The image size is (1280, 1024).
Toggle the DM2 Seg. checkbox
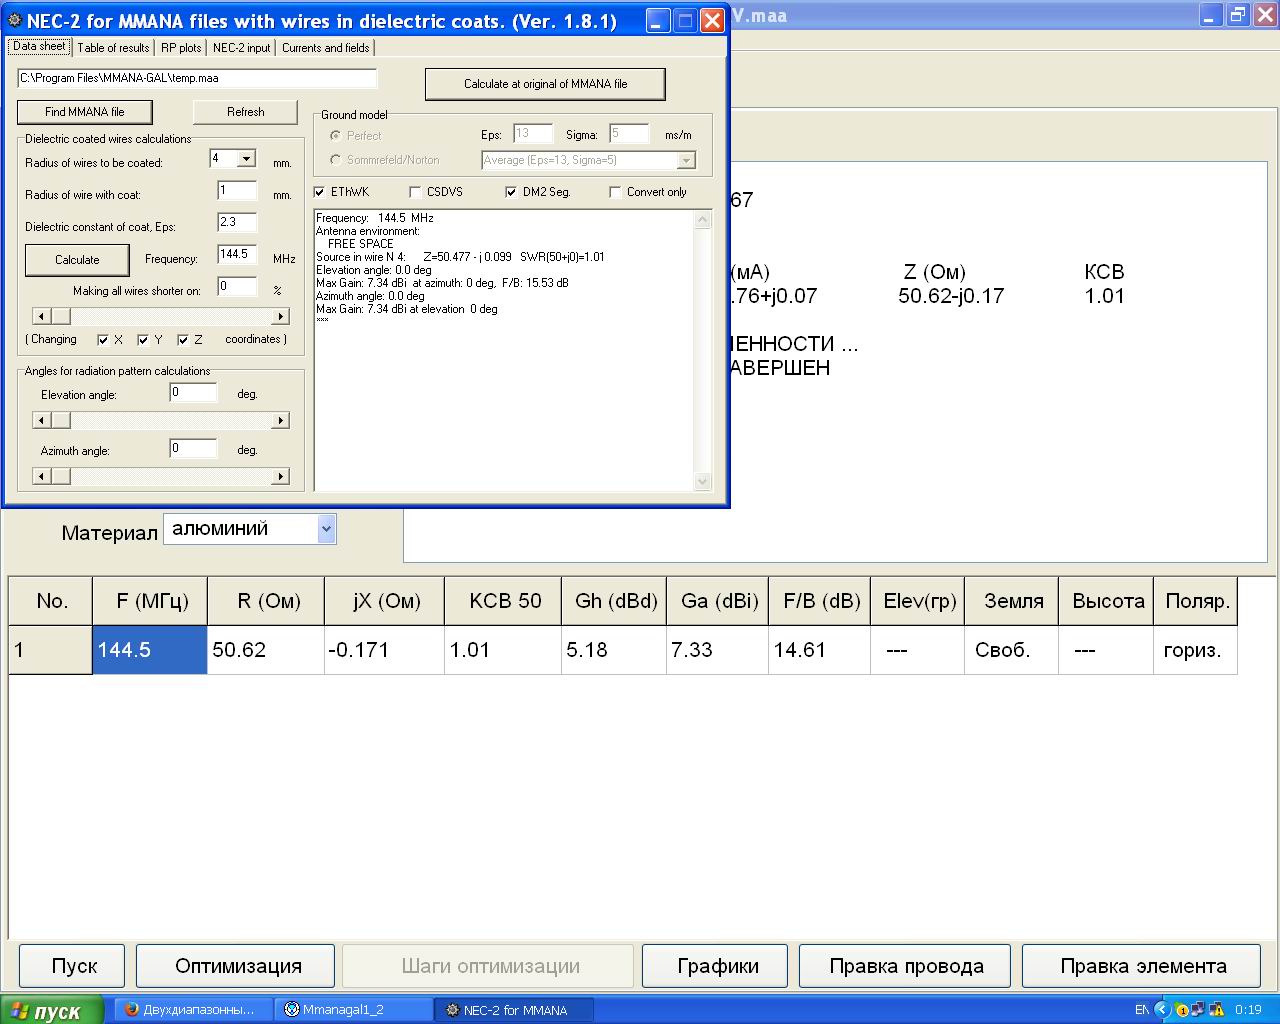click(x=511, y=192)
